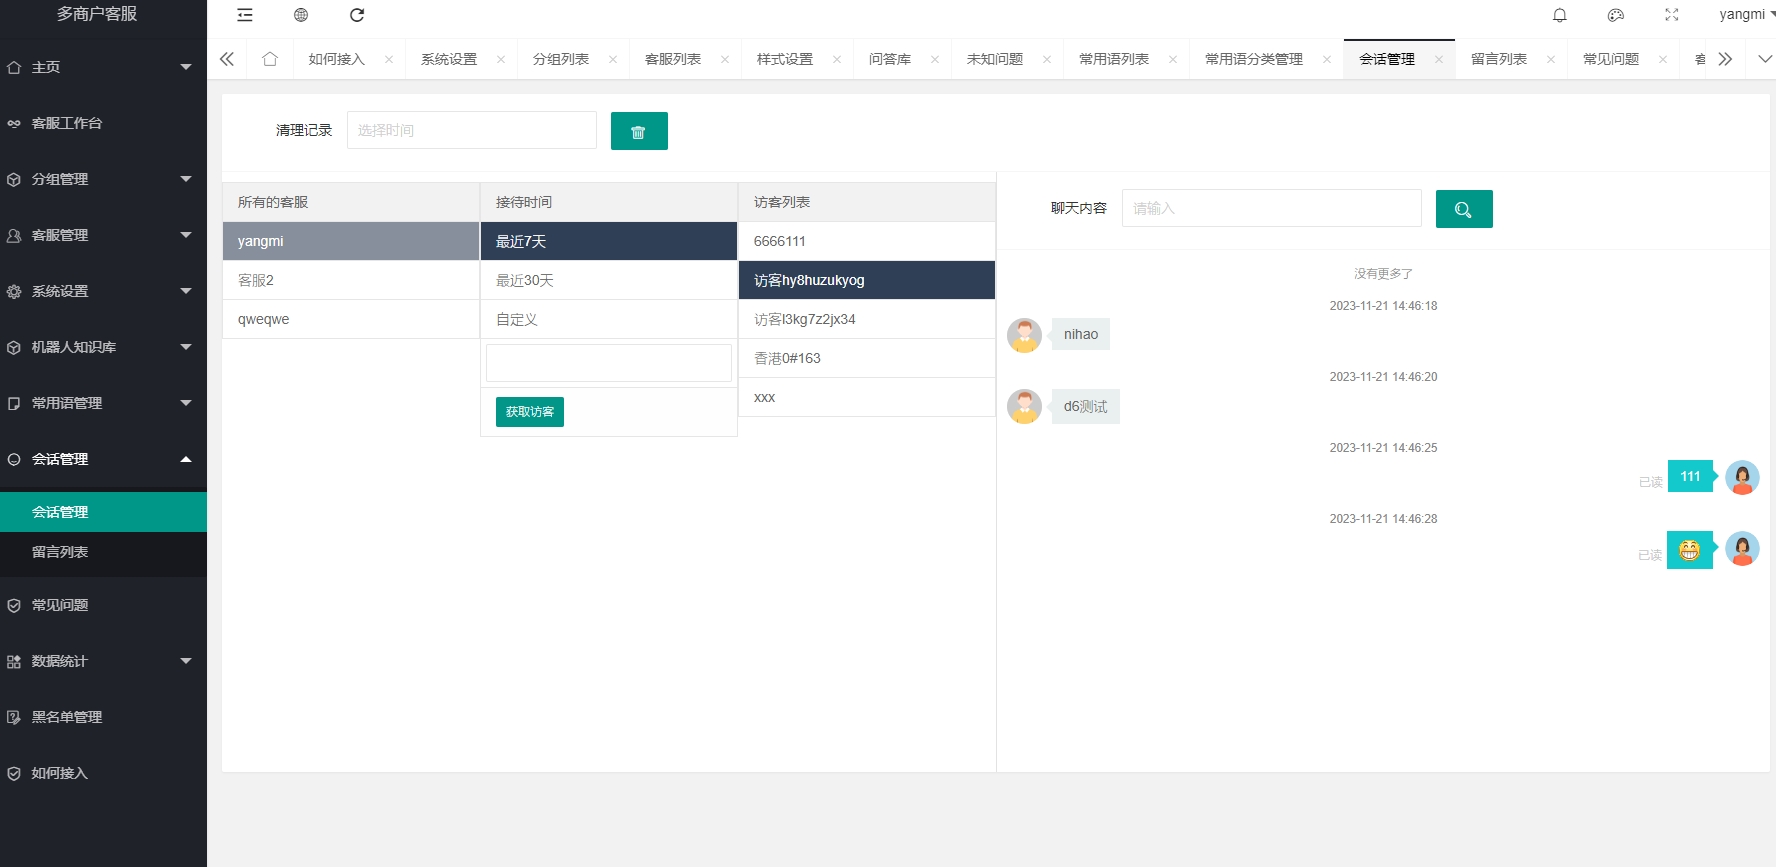Close the 未知问题 tab

(x=1047, y=59)
